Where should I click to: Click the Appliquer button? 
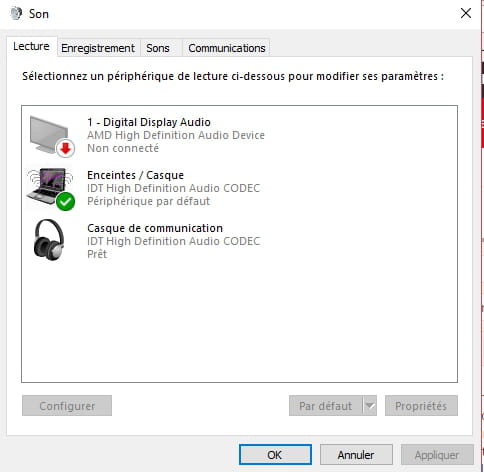tap(437, 455)
